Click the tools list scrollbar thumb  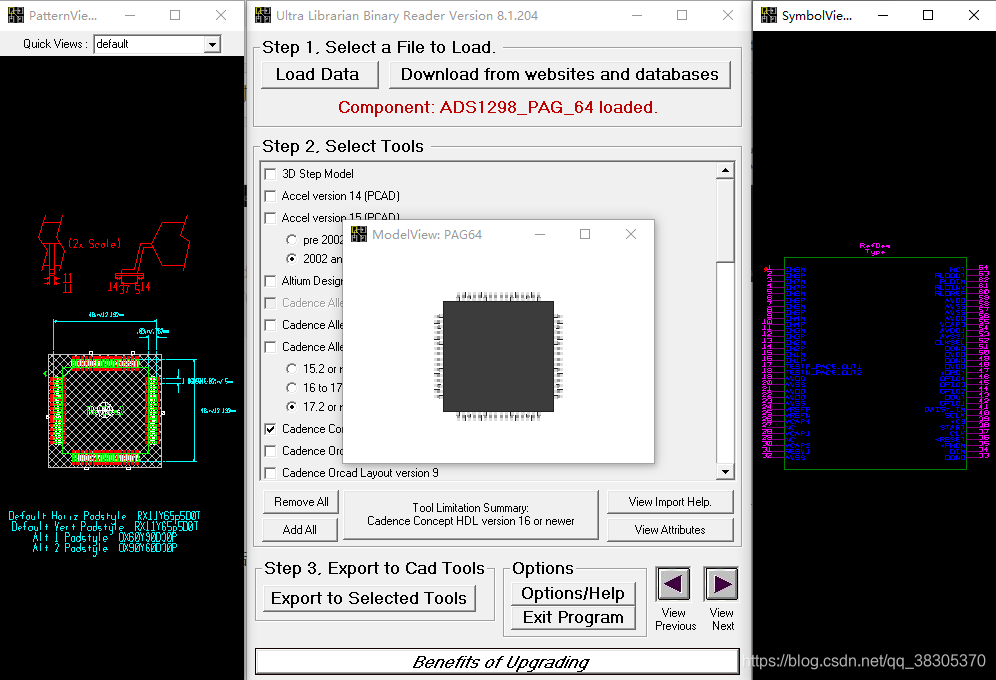tap(725, 220)
